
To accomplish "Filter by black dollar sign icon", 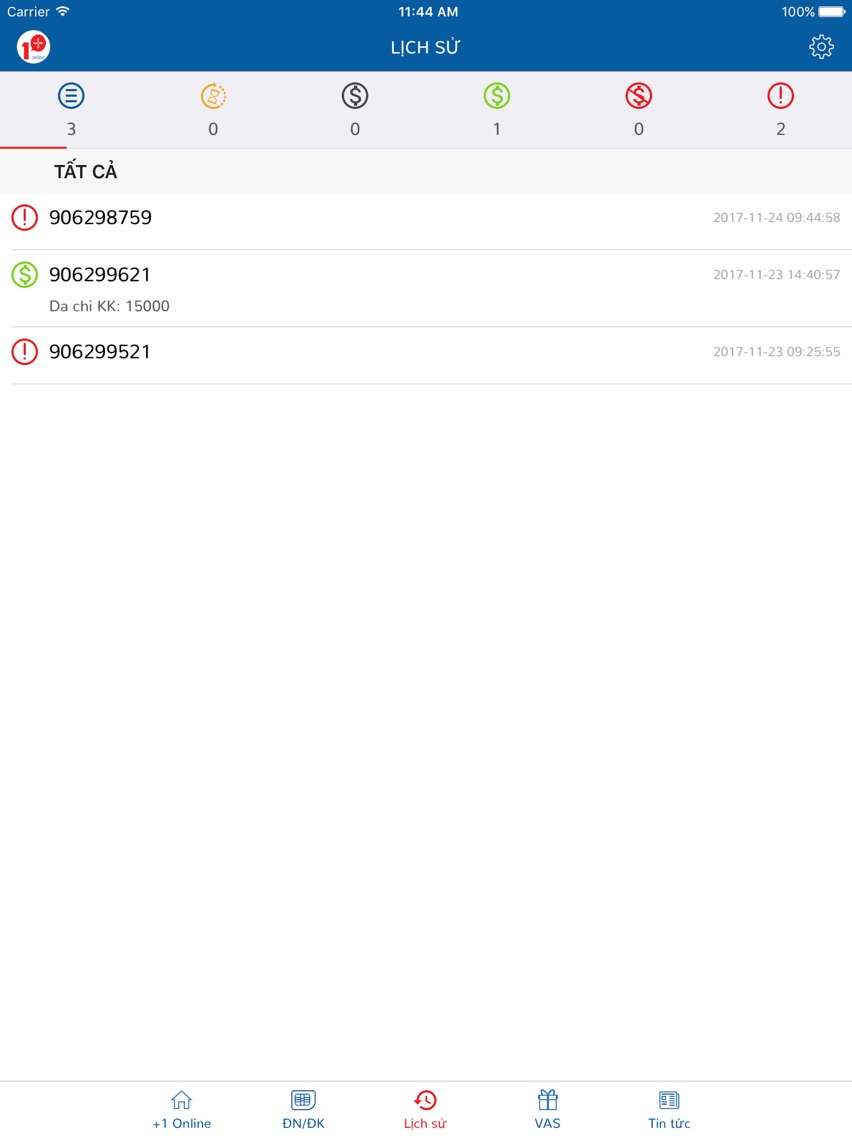I will coord(355,96).
